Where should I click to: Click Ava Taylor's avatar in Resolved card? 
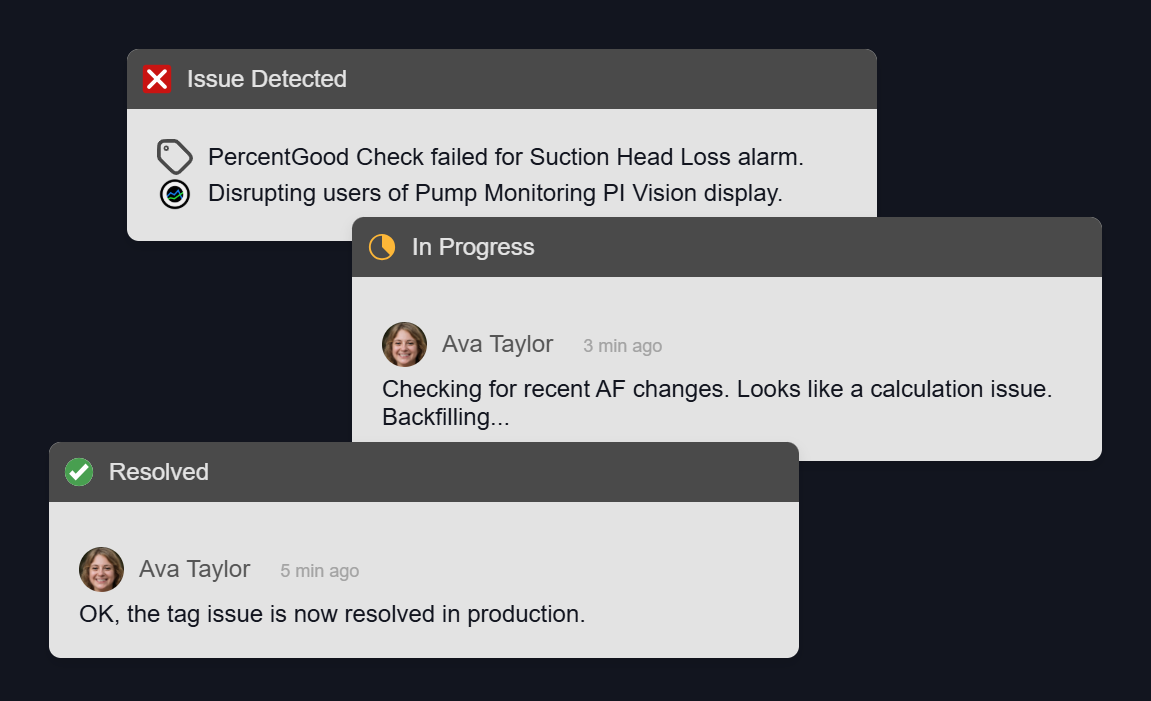[101, 570]
